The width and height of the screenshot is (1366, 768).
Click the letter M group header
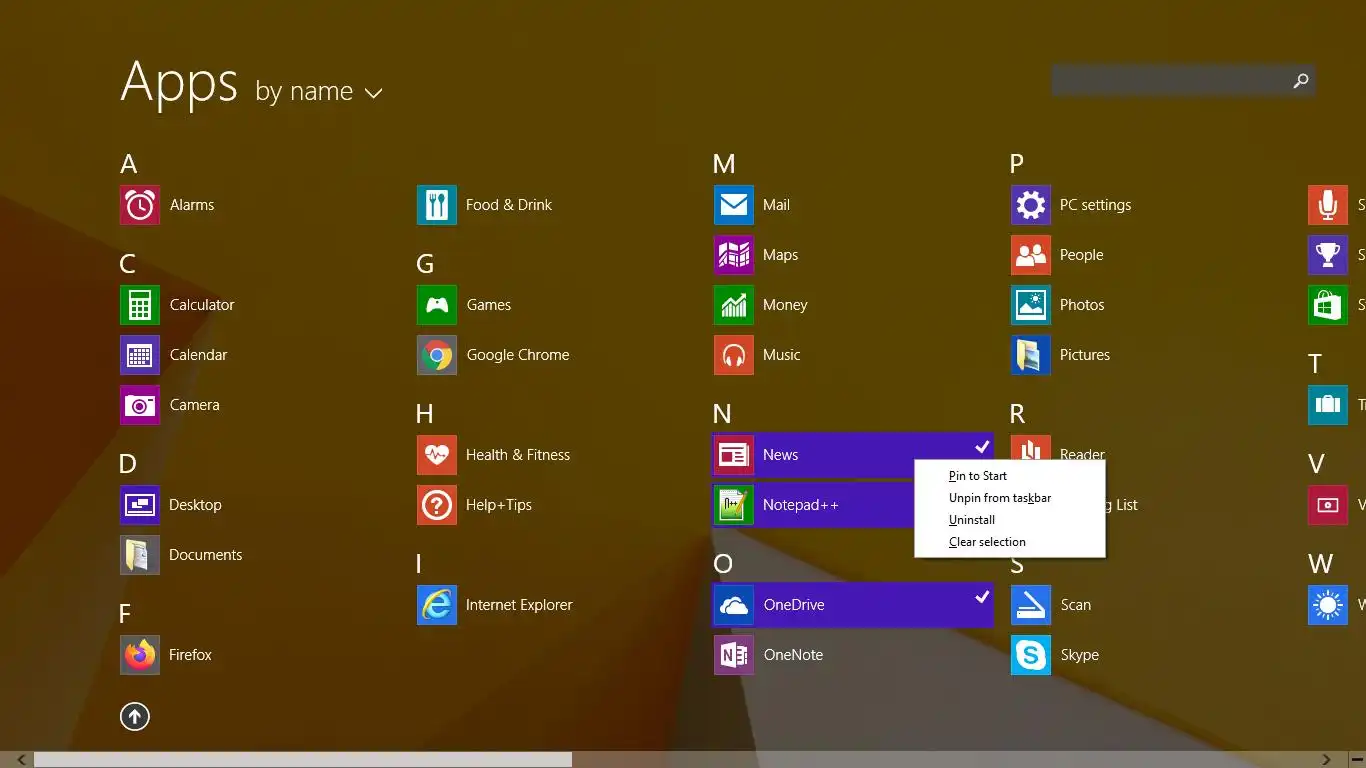[x=724, y=164]
